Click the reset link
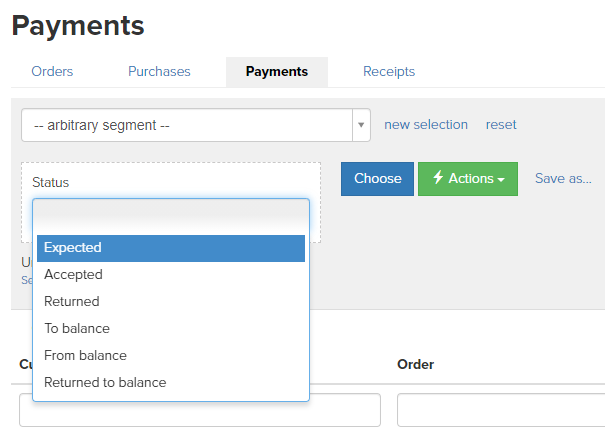 pyautogui.click(x=501, y=125)
